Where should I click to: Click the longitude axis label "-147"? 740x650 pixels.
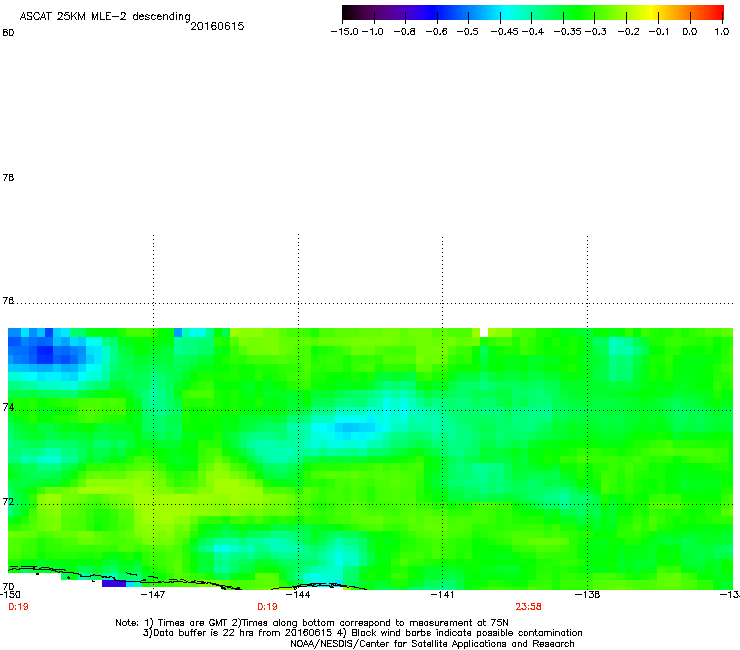(x=153, y=595)
